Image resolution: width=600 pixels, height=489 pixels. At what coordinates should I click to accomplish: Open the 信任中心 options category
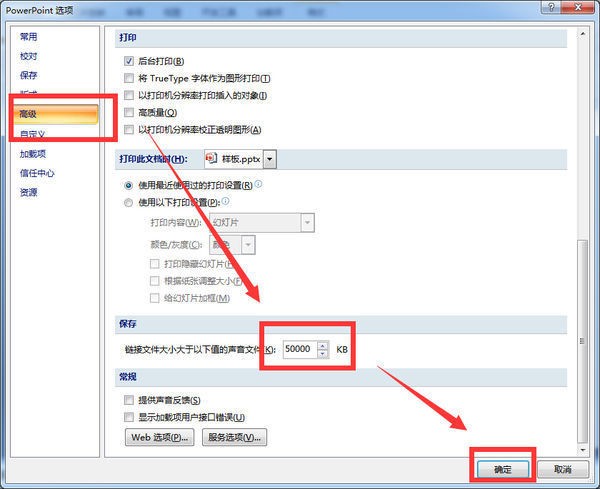coord(37,173)
